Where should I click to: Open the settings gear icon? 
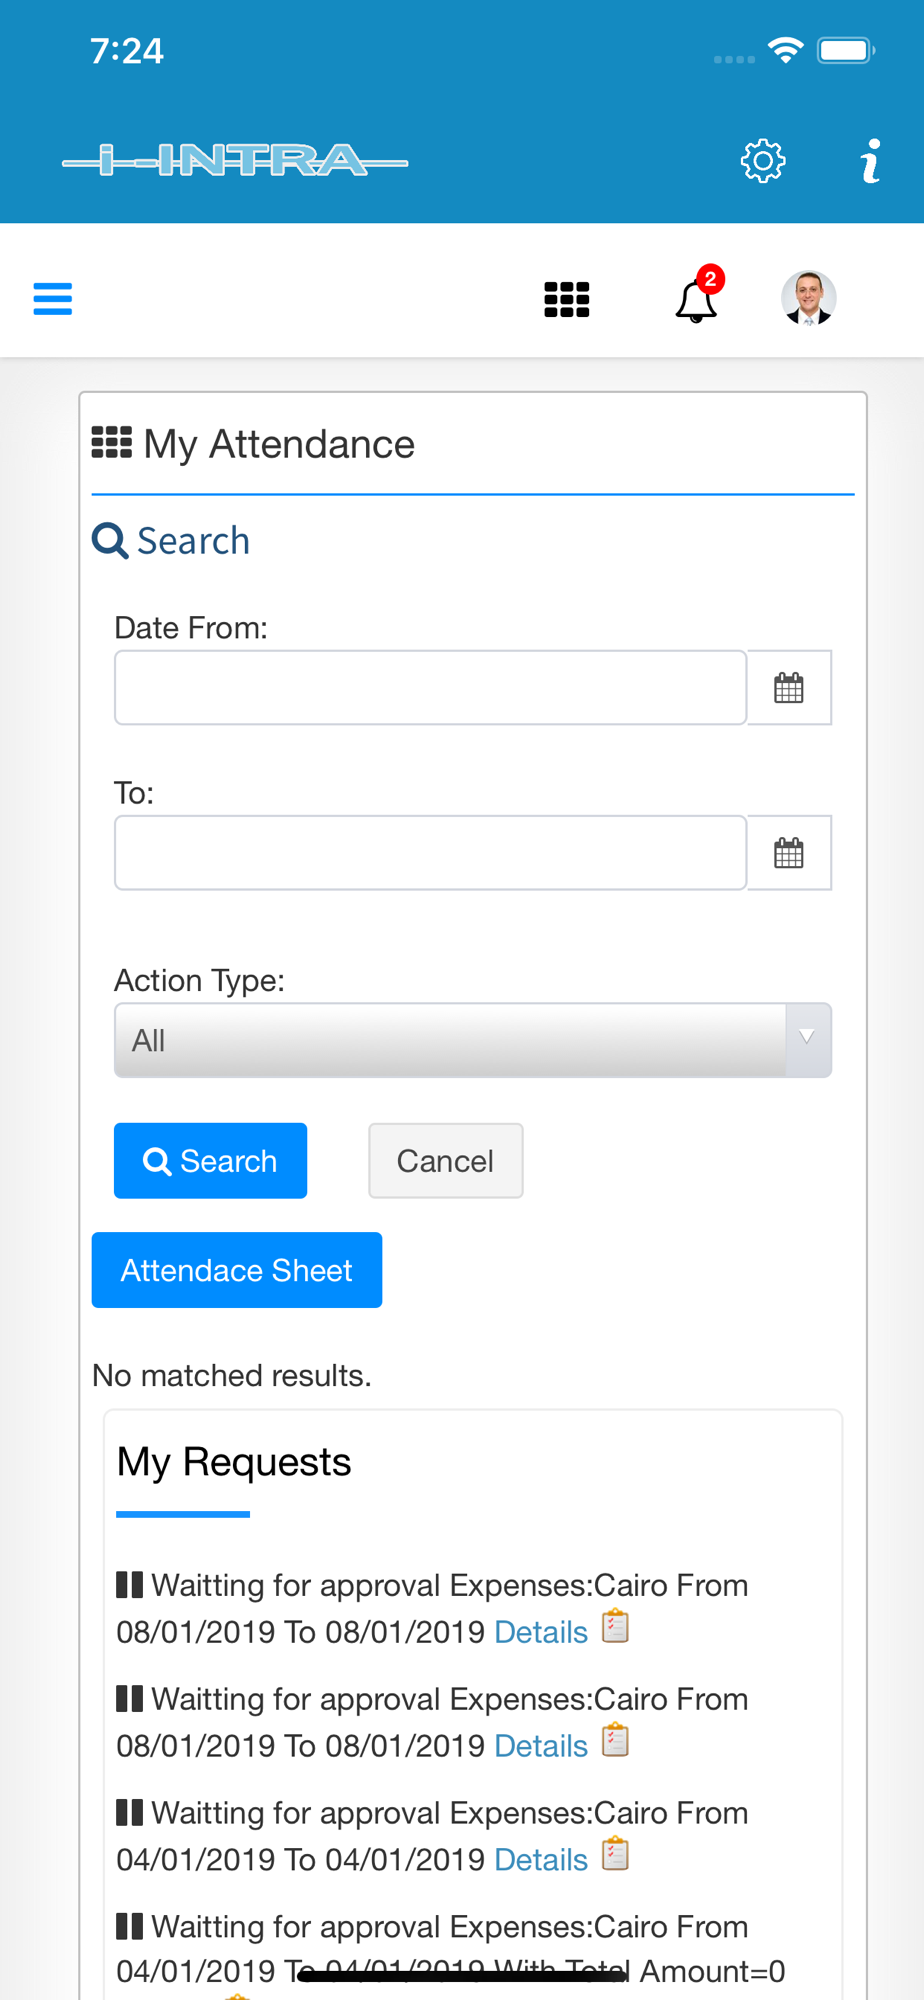pyautogui.click(x=763, y=161)
